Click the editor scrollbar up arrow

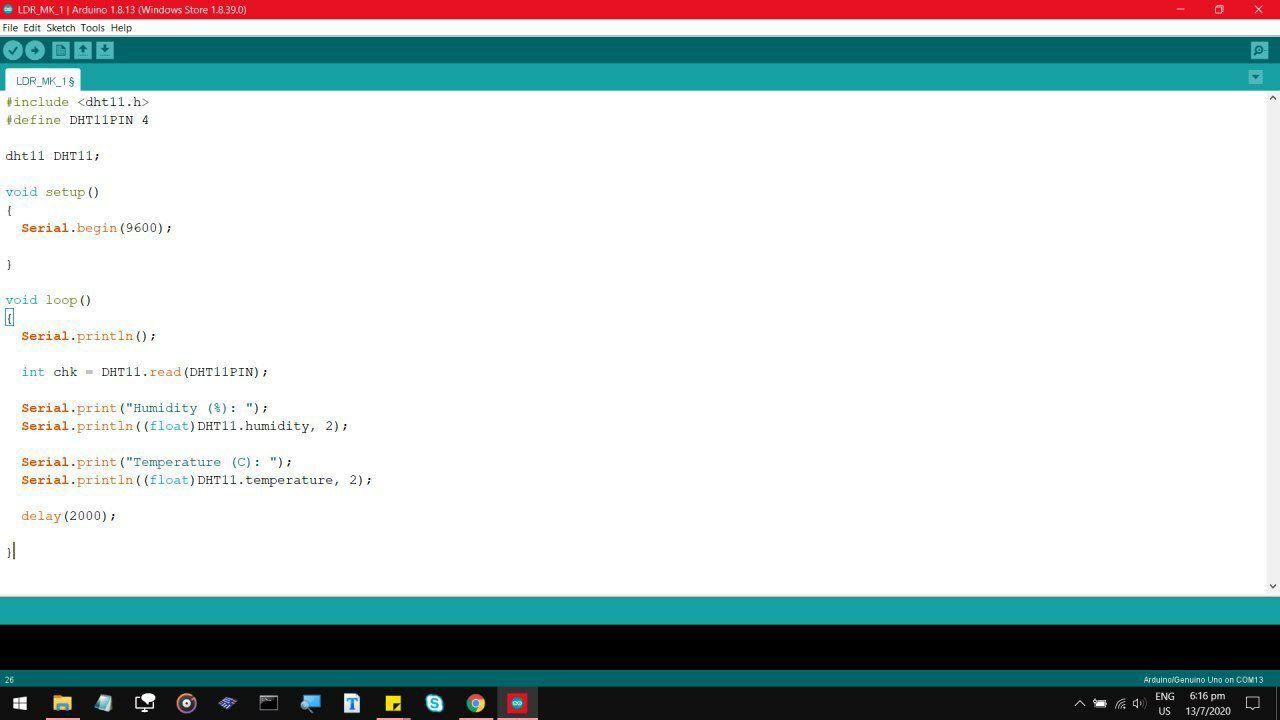1273,98
